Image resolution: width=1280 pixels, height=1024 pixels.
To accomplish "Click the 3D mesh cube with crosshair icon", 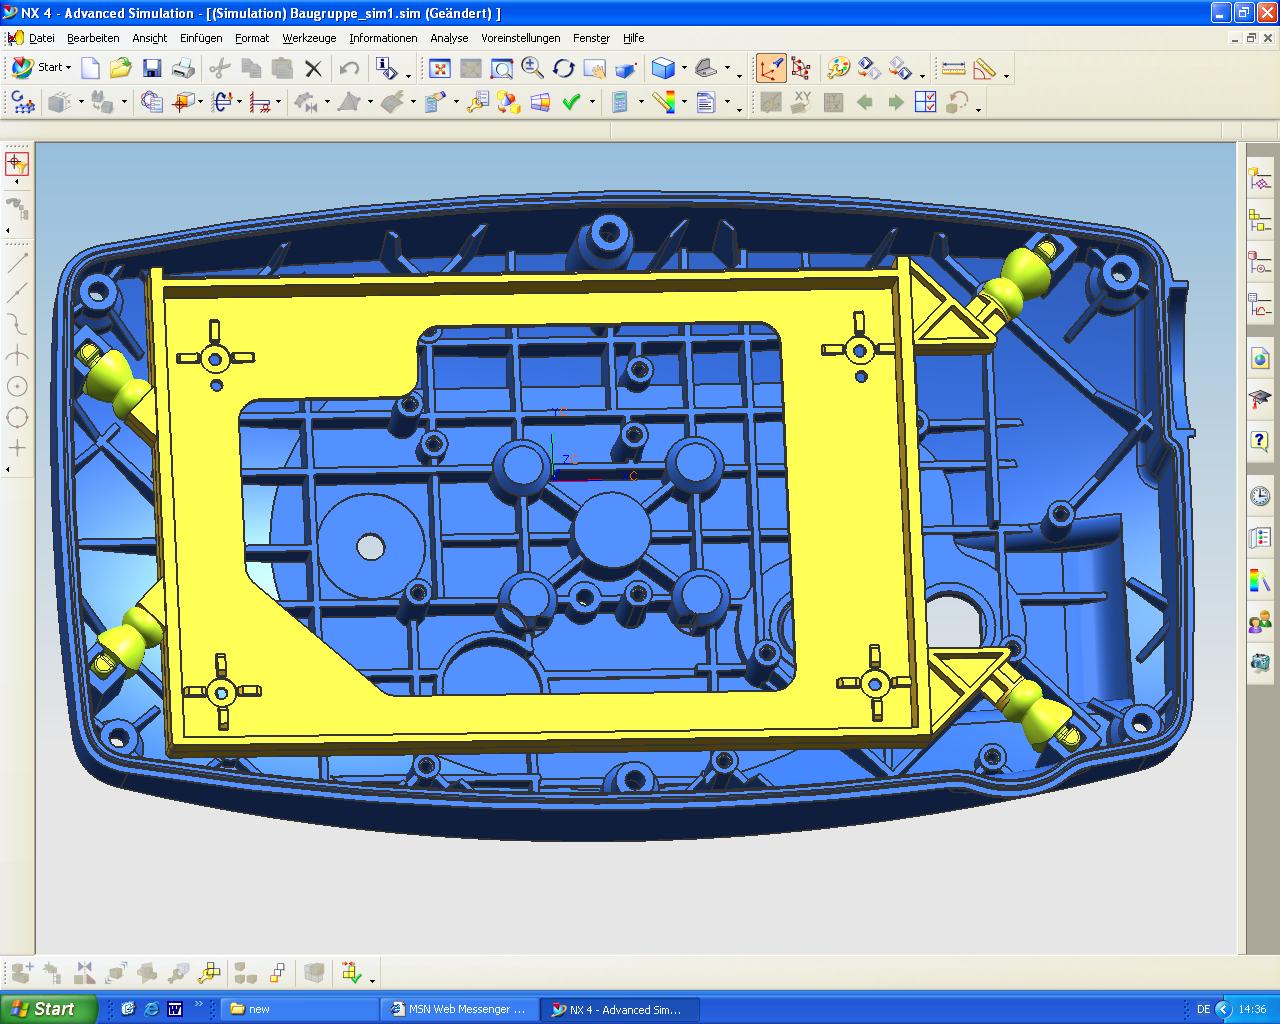I will 183,102.
